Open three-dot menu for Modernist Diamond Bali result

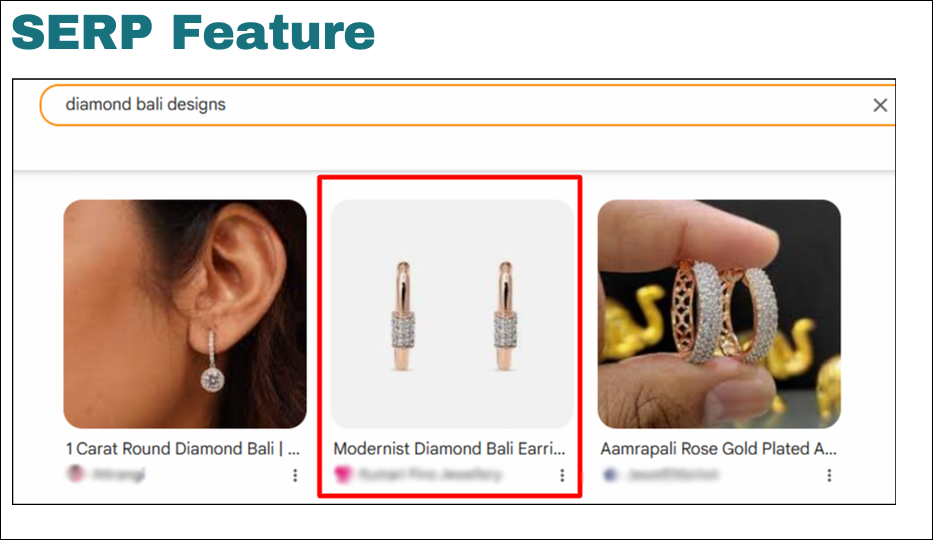coord(562,475)
